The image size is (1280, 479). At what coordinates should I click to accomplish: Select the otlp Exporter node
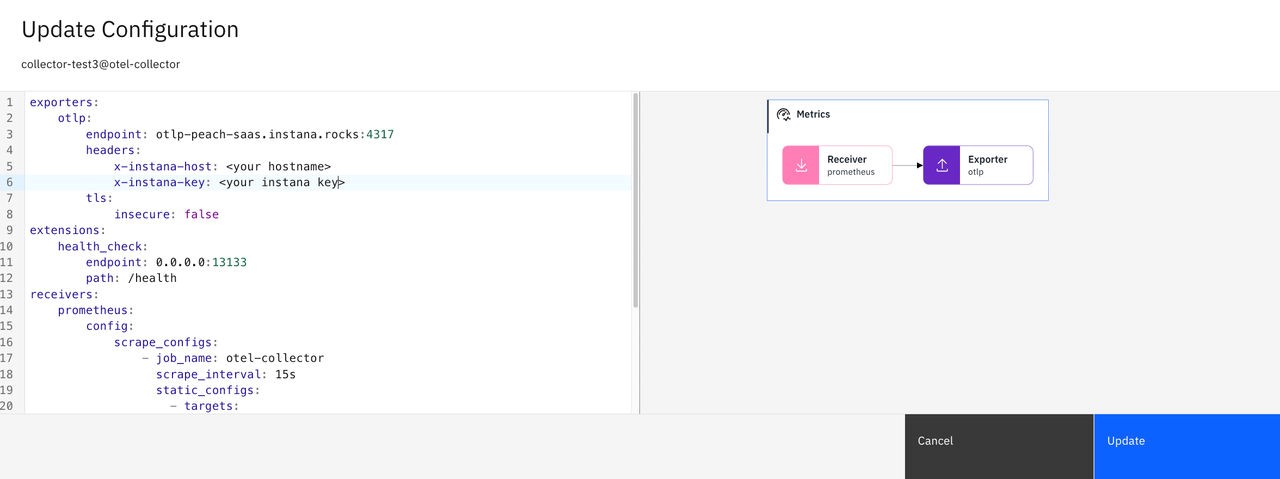[x=978, y=165]
